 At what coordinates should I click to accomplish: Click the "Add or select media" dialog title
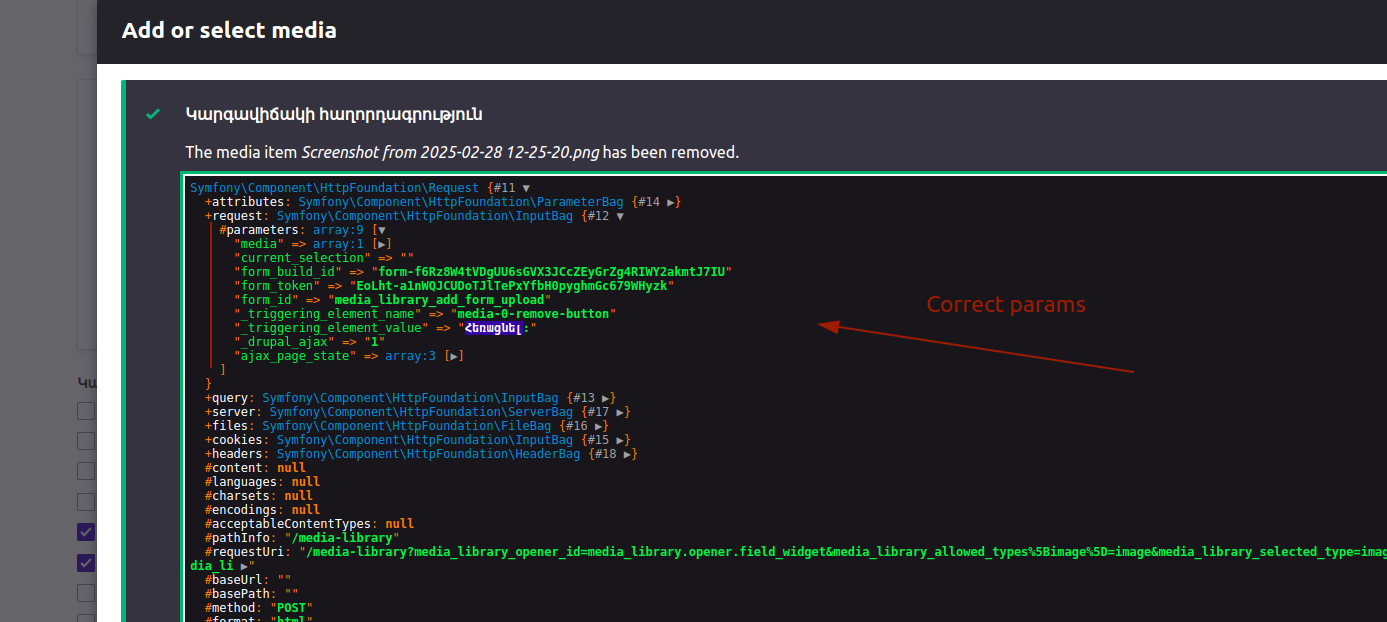(229, 31)
